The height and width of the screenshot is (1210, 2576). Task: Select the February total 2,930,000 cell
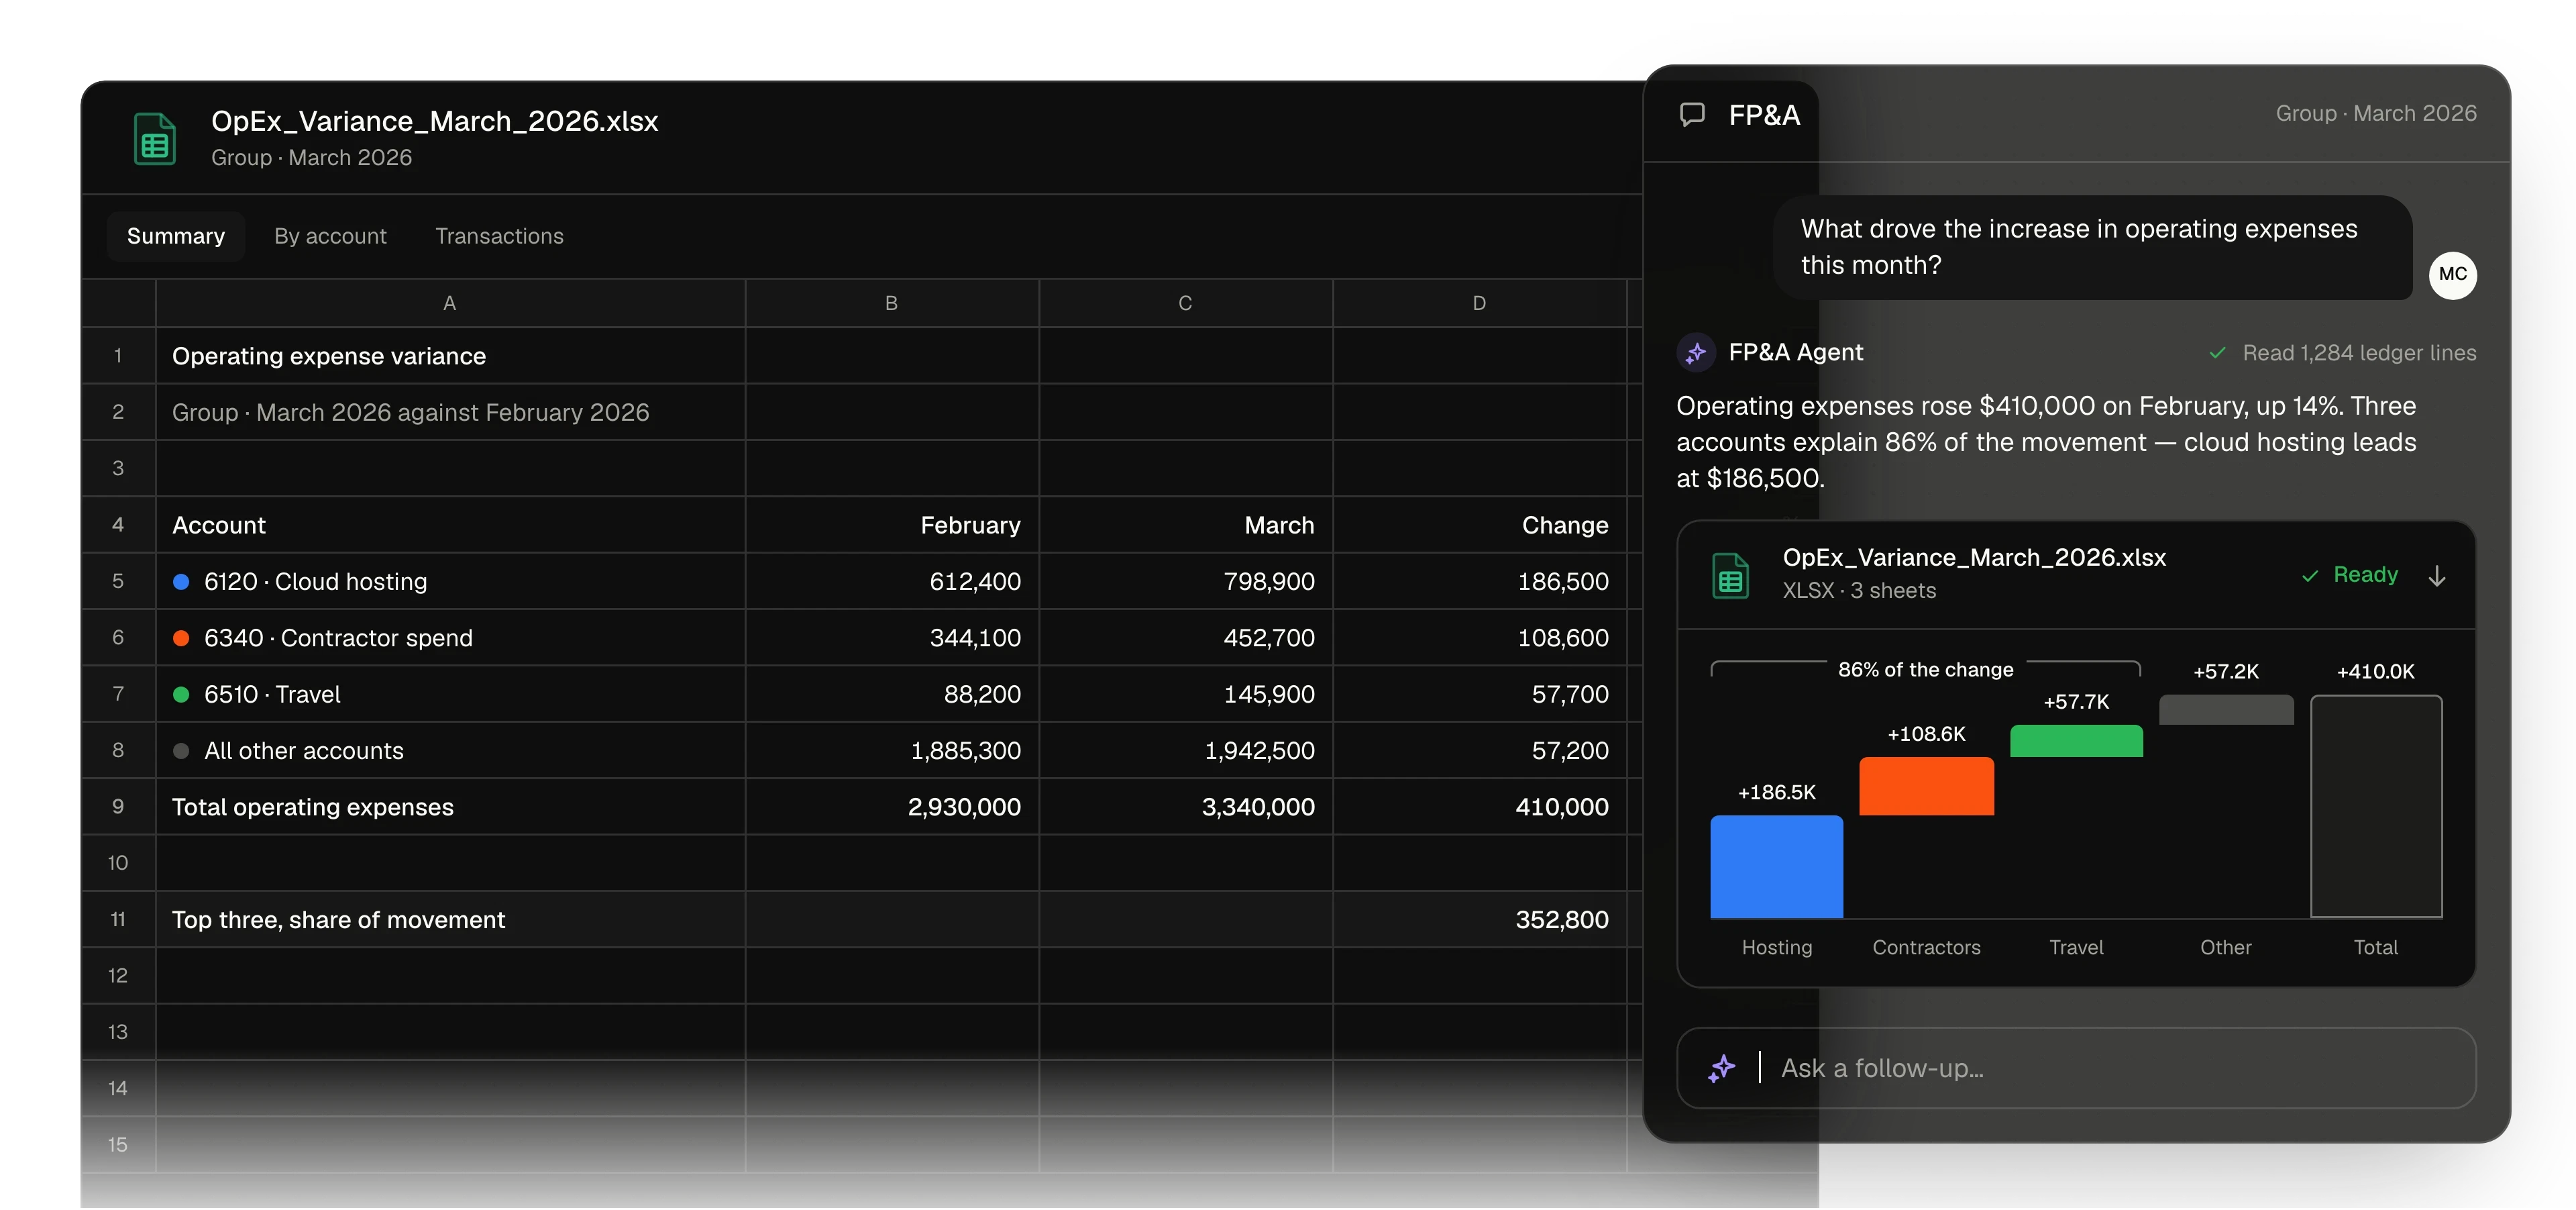(892, 807)
